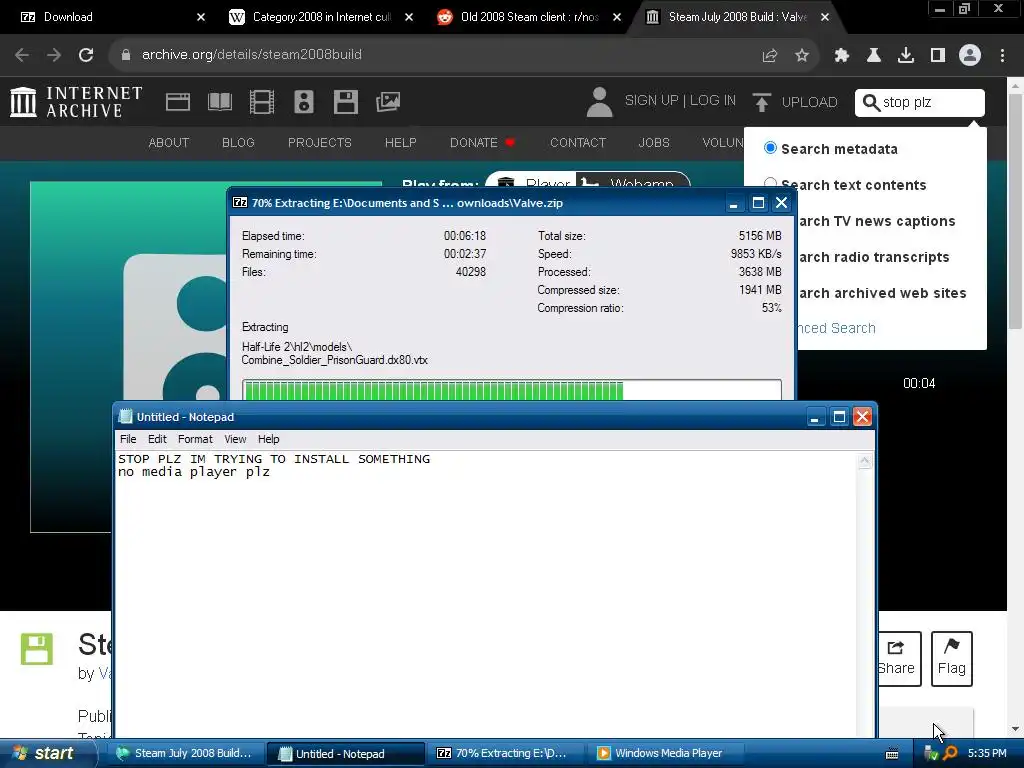Click the lab flask icon in browser toolbar
This screenshot has width=1024, height=768.
pyautogui.click(x=874, y=56)
